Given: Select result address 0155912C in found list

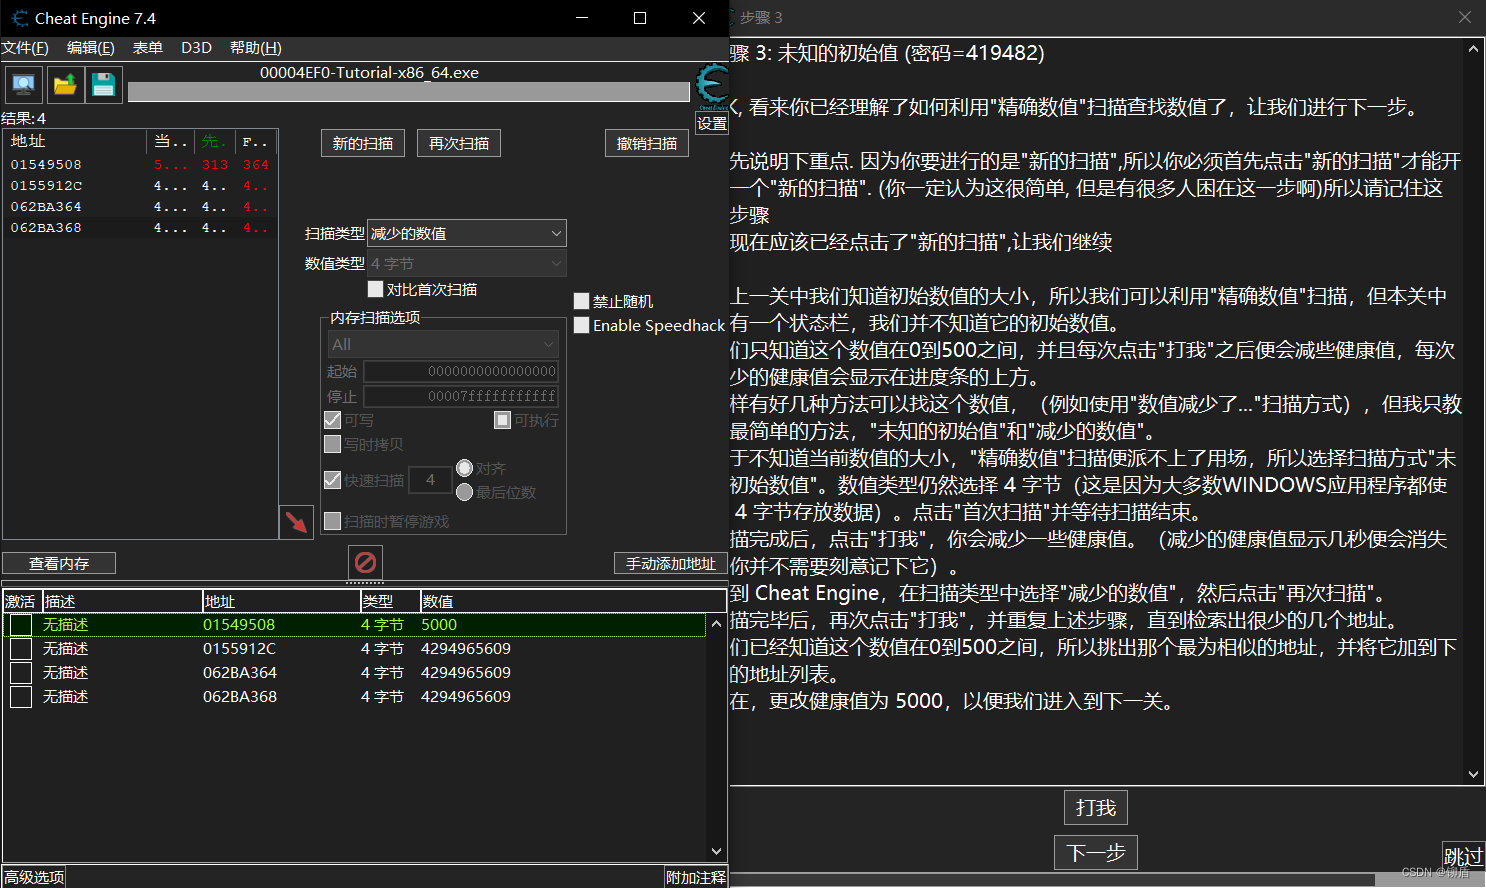Looking at the screenshot, I should tap(46, 186).
